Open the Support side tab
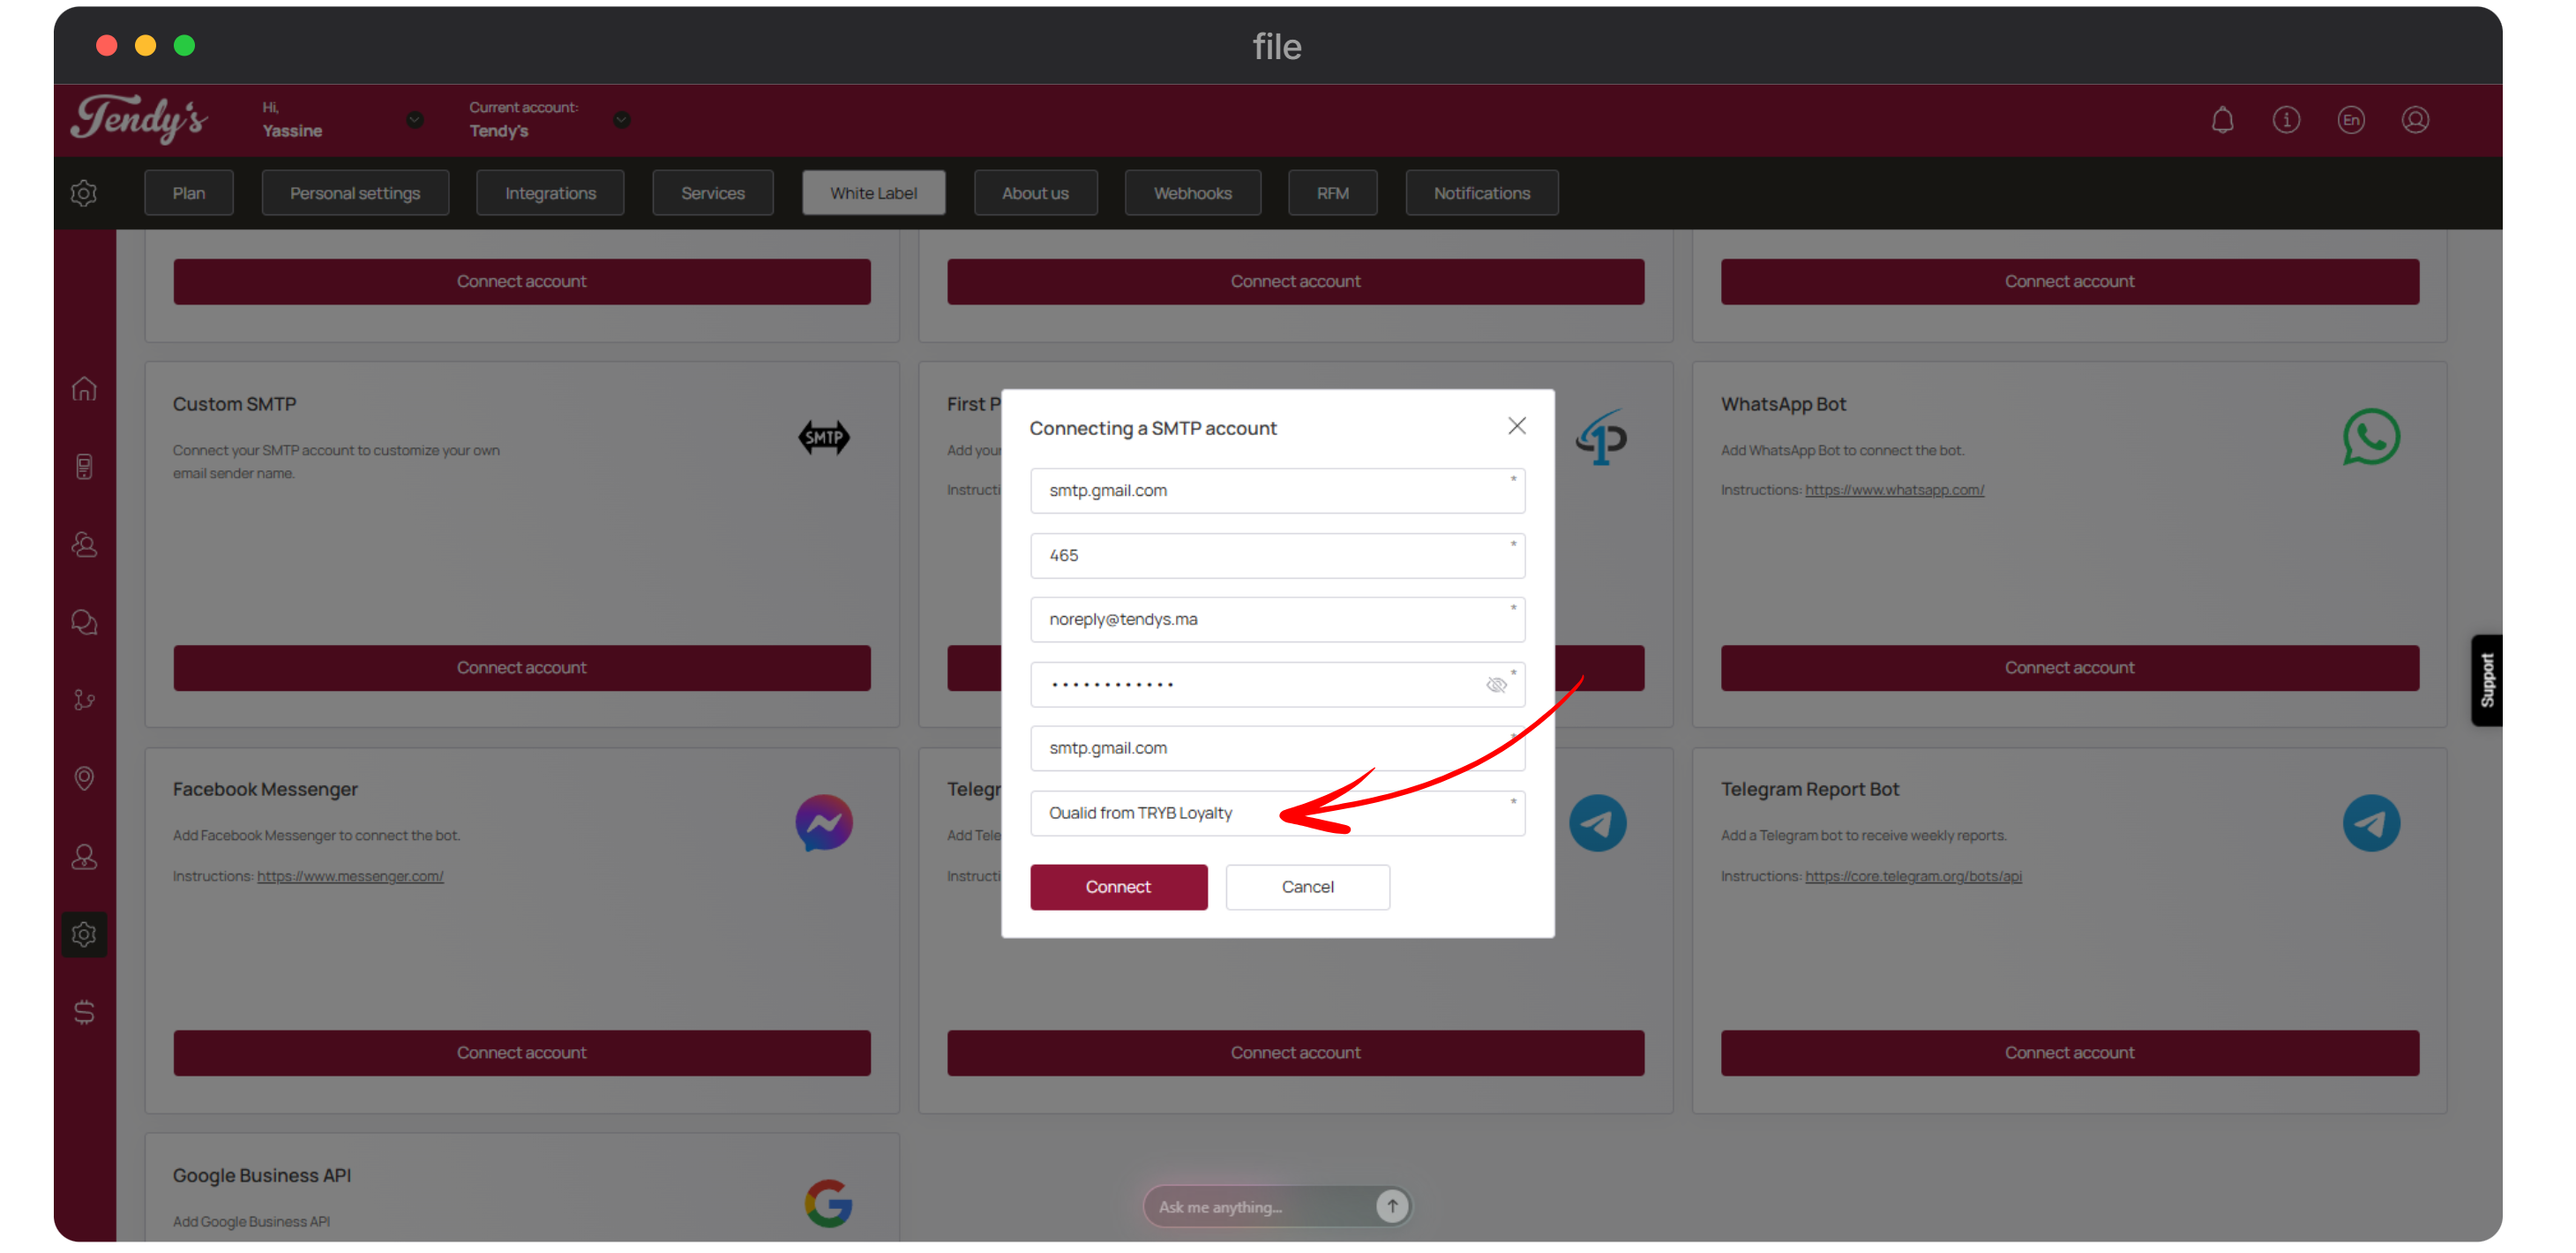This screenshot has width=2576, height=1253. point(2487,680)
